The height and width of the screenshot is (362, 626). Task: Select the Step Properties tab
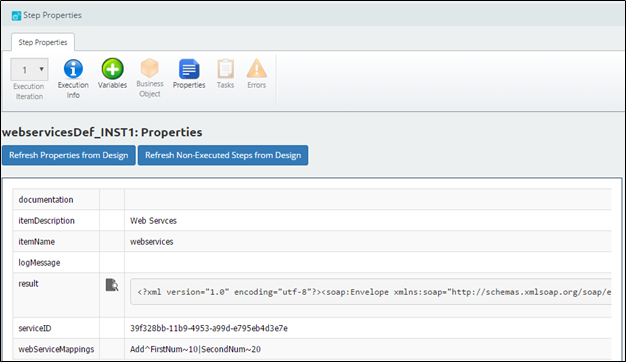[43, 42]
